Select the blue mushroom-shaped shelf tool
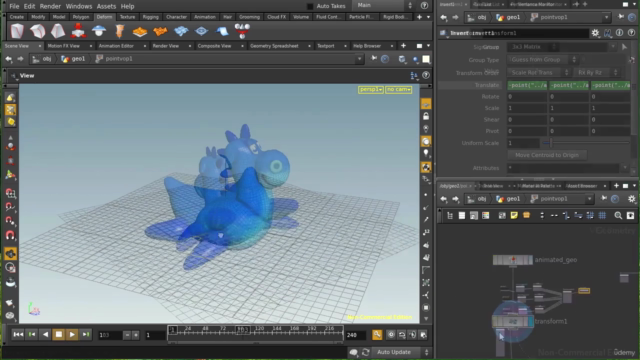 pos(99,31)
